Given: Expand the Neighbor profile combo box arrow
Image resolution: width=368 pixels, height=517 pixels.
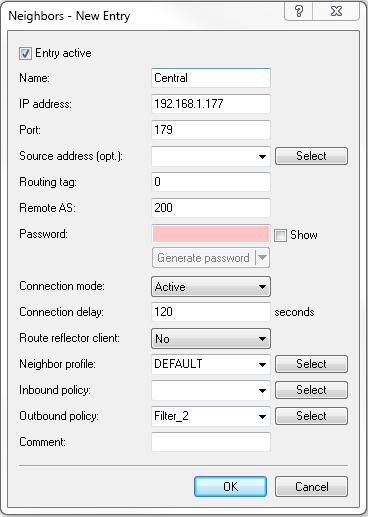Looking at the screenshot, I should [x=263, y=364].
